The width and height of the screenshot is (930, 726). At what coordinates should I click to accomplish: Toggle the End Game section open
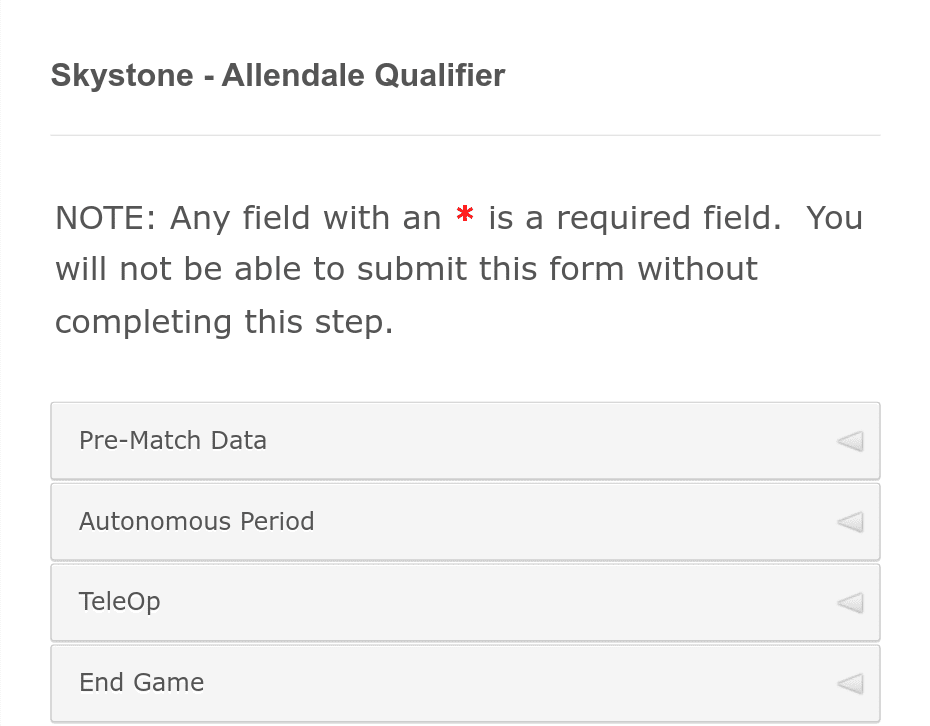(465, 682)
